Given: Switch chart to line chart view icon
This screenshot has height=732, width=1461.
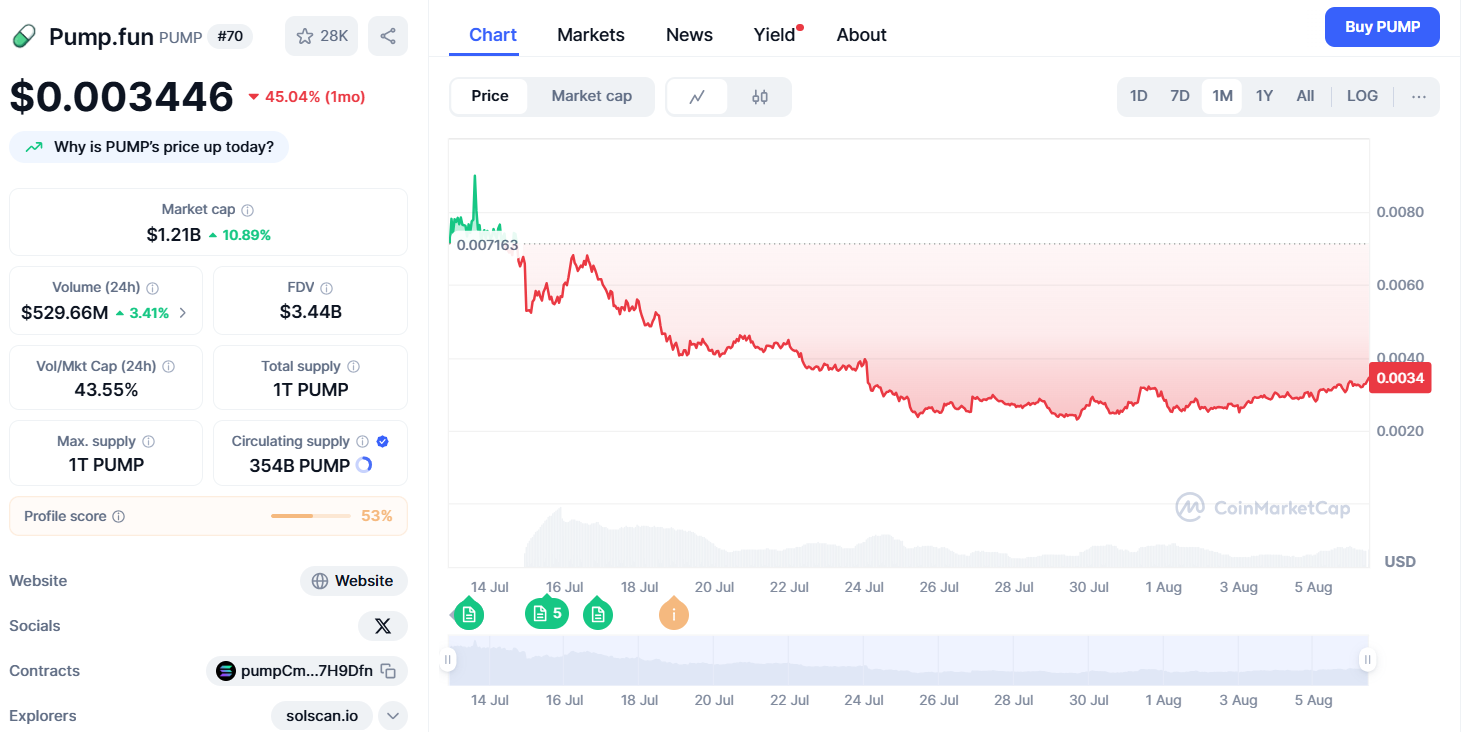Looking at the screenshot, I should 697,97.
